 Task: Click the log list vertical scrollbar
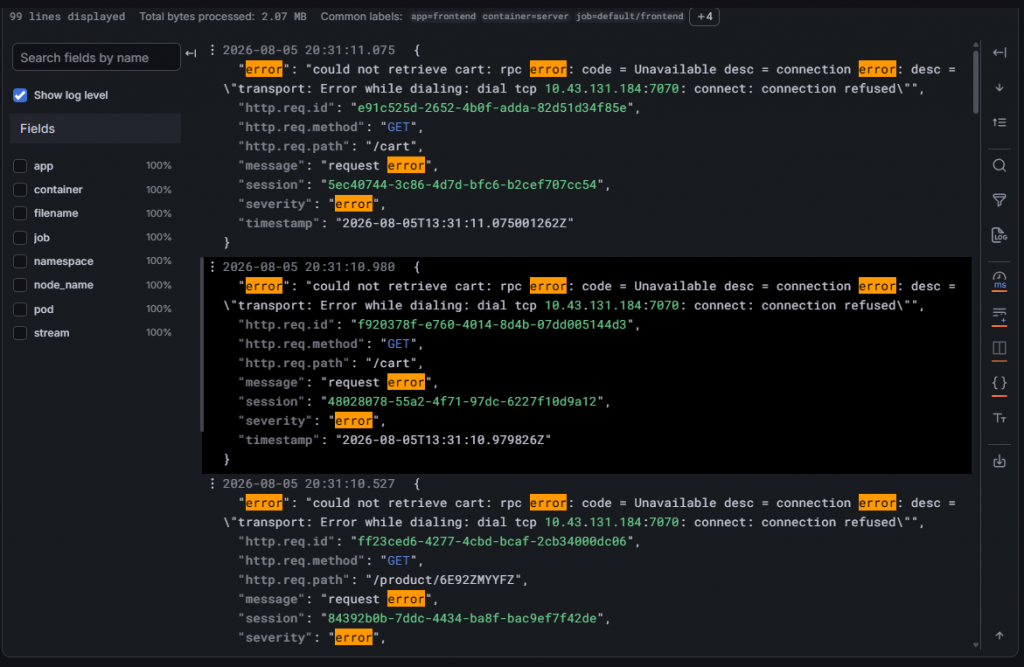pos(976,82)
